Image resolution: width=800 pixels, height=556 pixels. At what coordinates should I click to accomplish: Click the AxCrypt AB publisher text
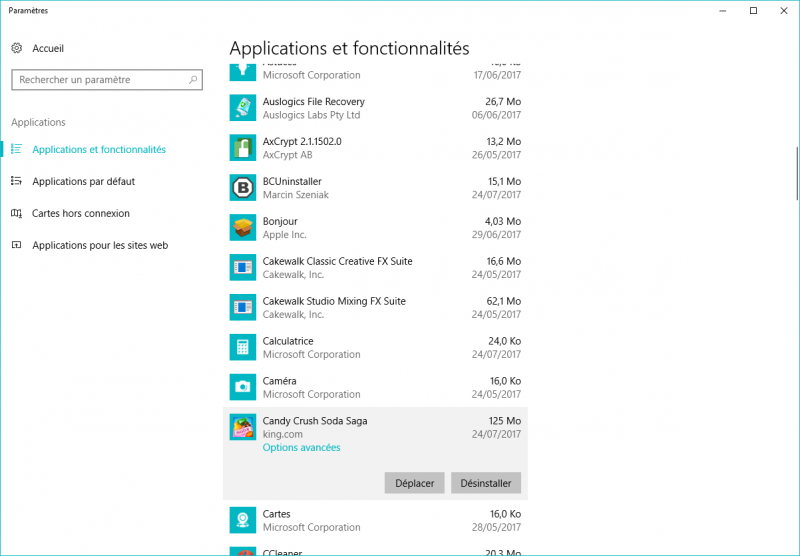tap(288, 155)
